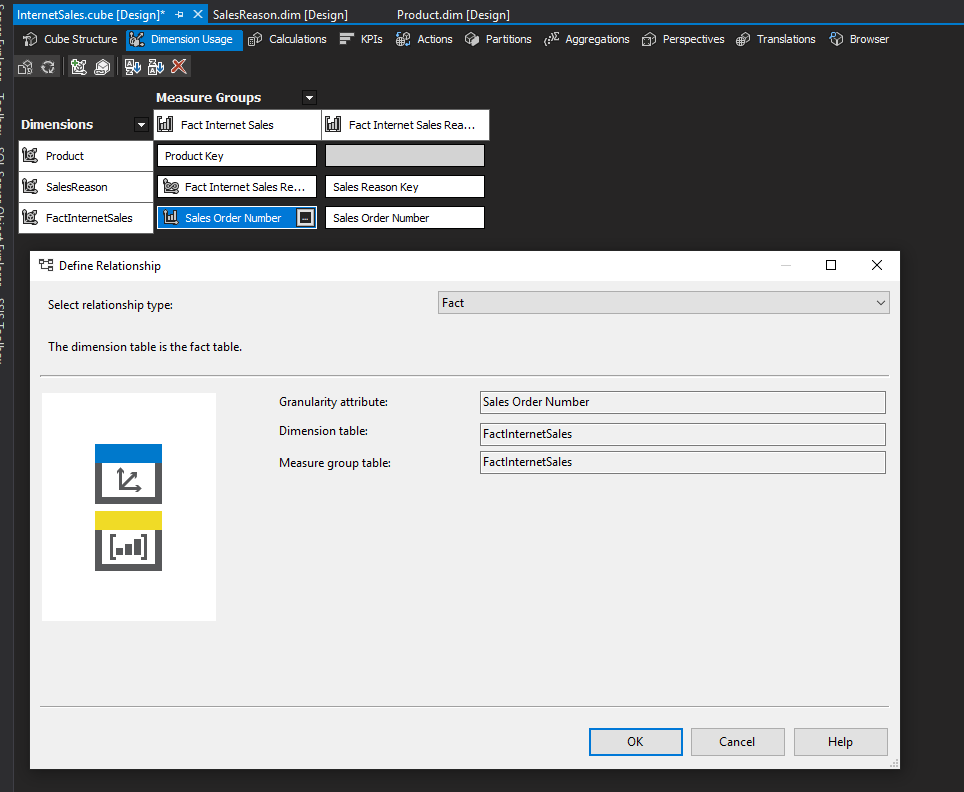This screenshot has width=964, height=792.
Task: Click the sort A-Z ascending toolbar icon
Action: [x=132, y=67]
